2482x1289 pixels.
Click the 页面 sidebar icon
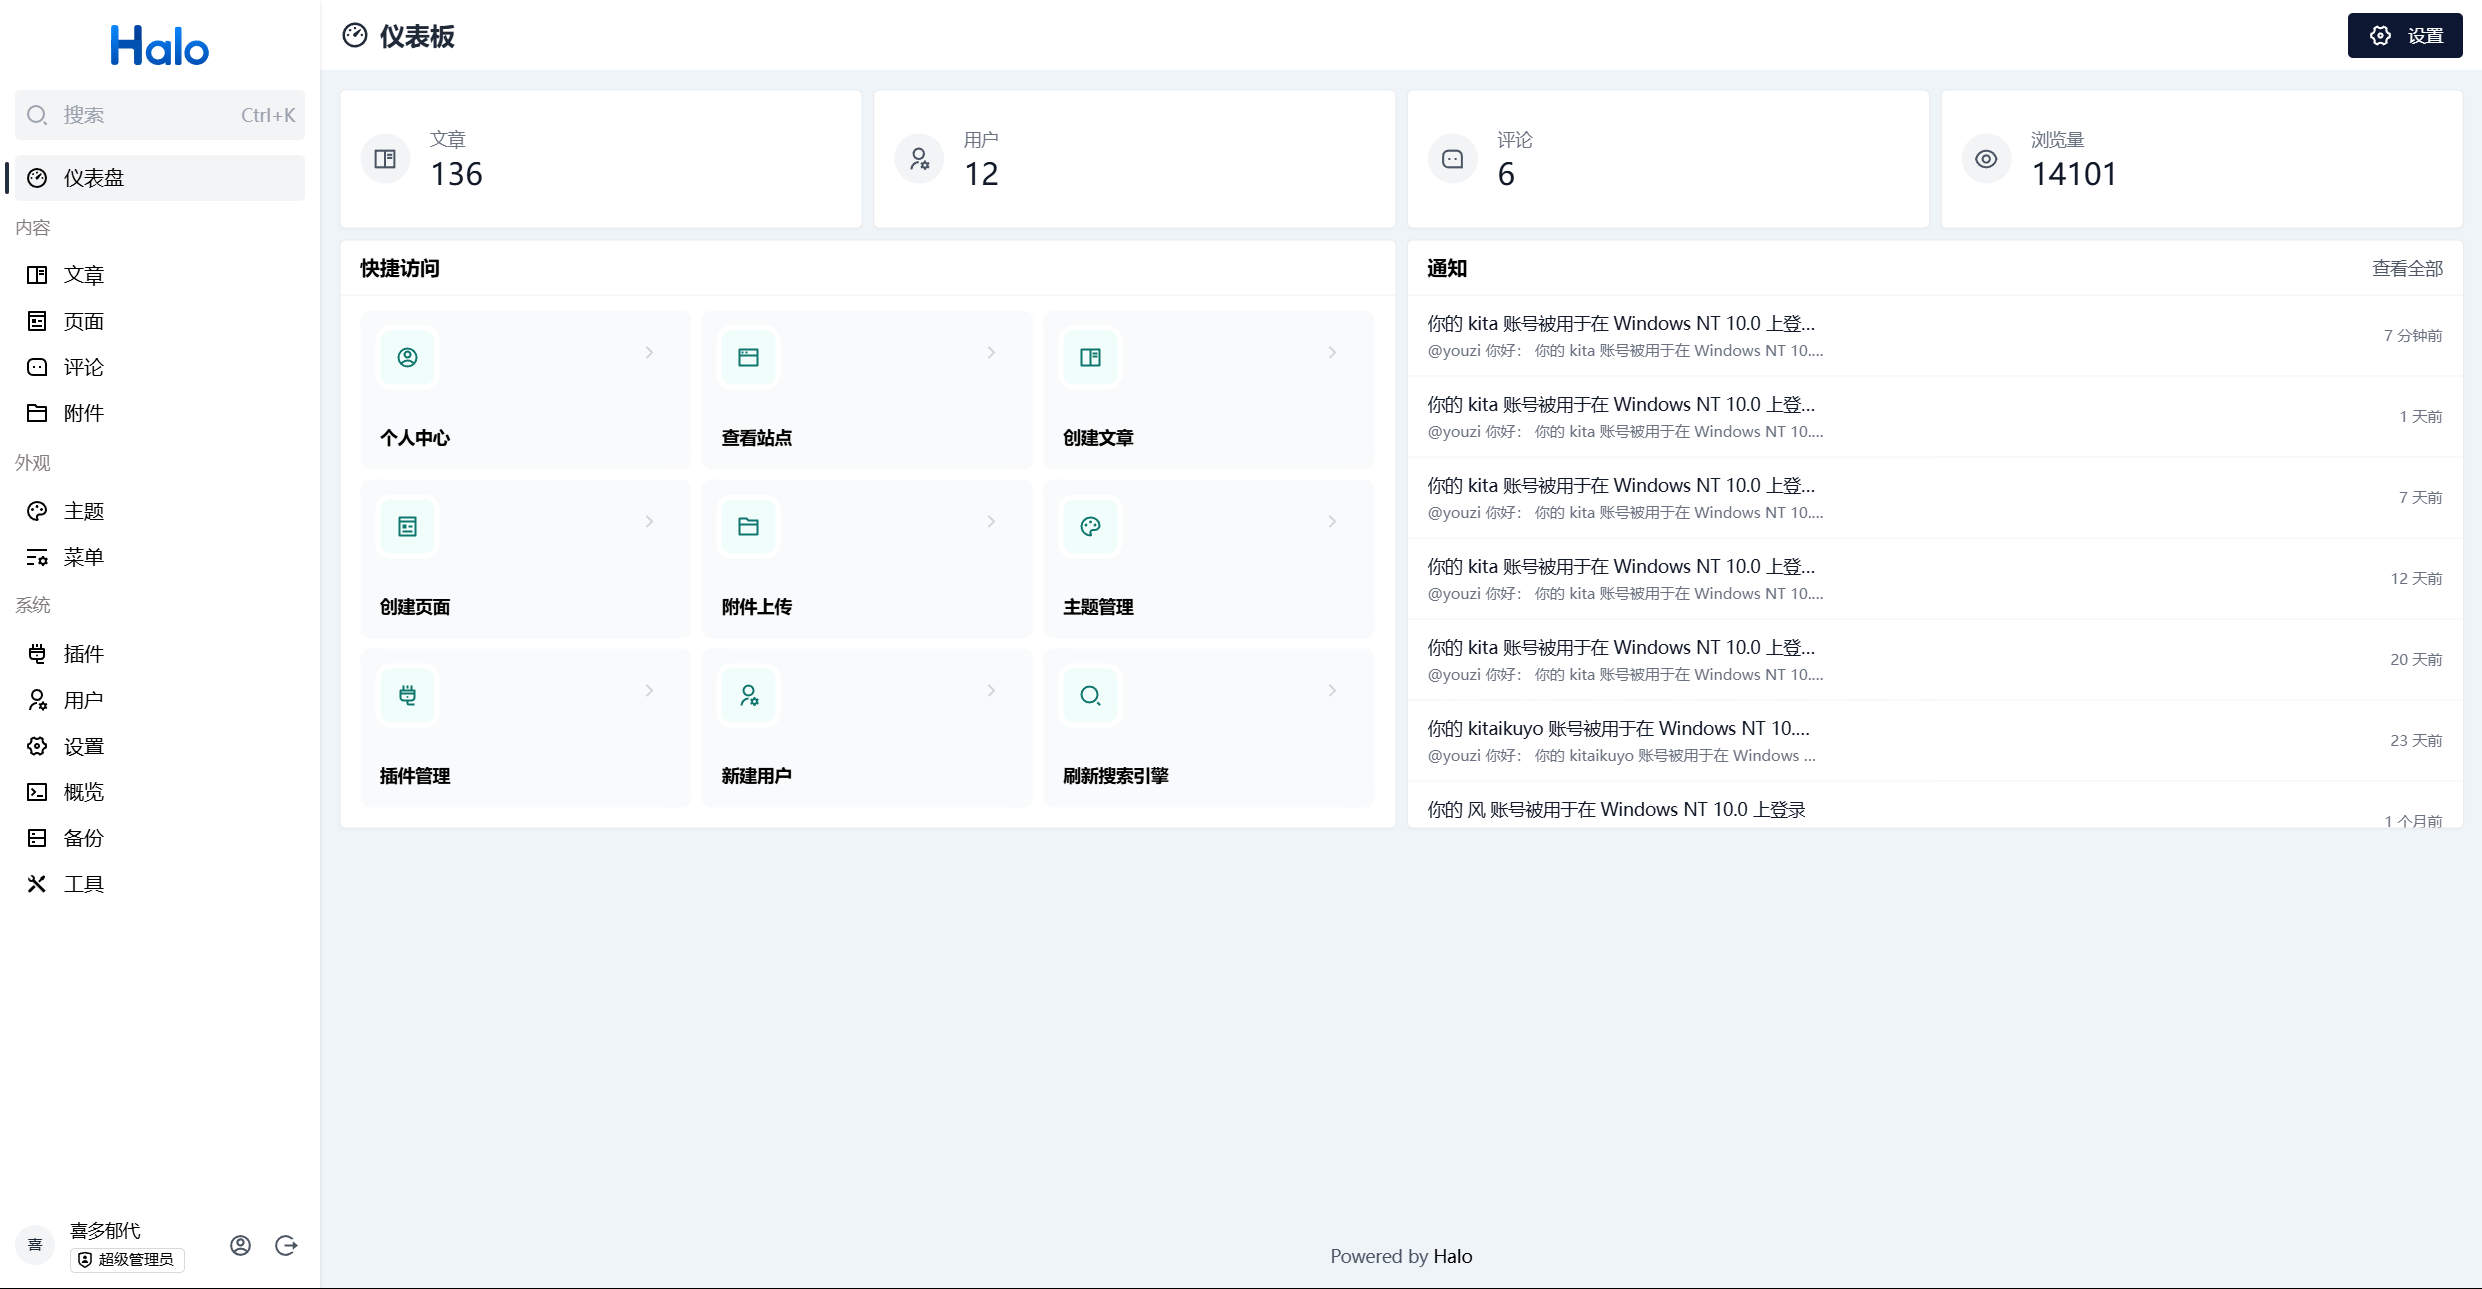pos(37,321)
